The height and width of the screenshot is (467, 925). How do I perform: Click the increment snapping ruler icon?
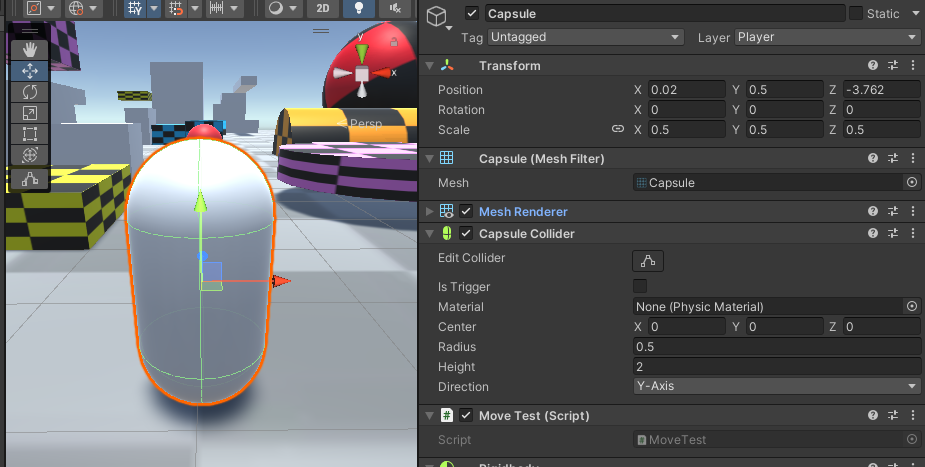(x=217, y=8)
